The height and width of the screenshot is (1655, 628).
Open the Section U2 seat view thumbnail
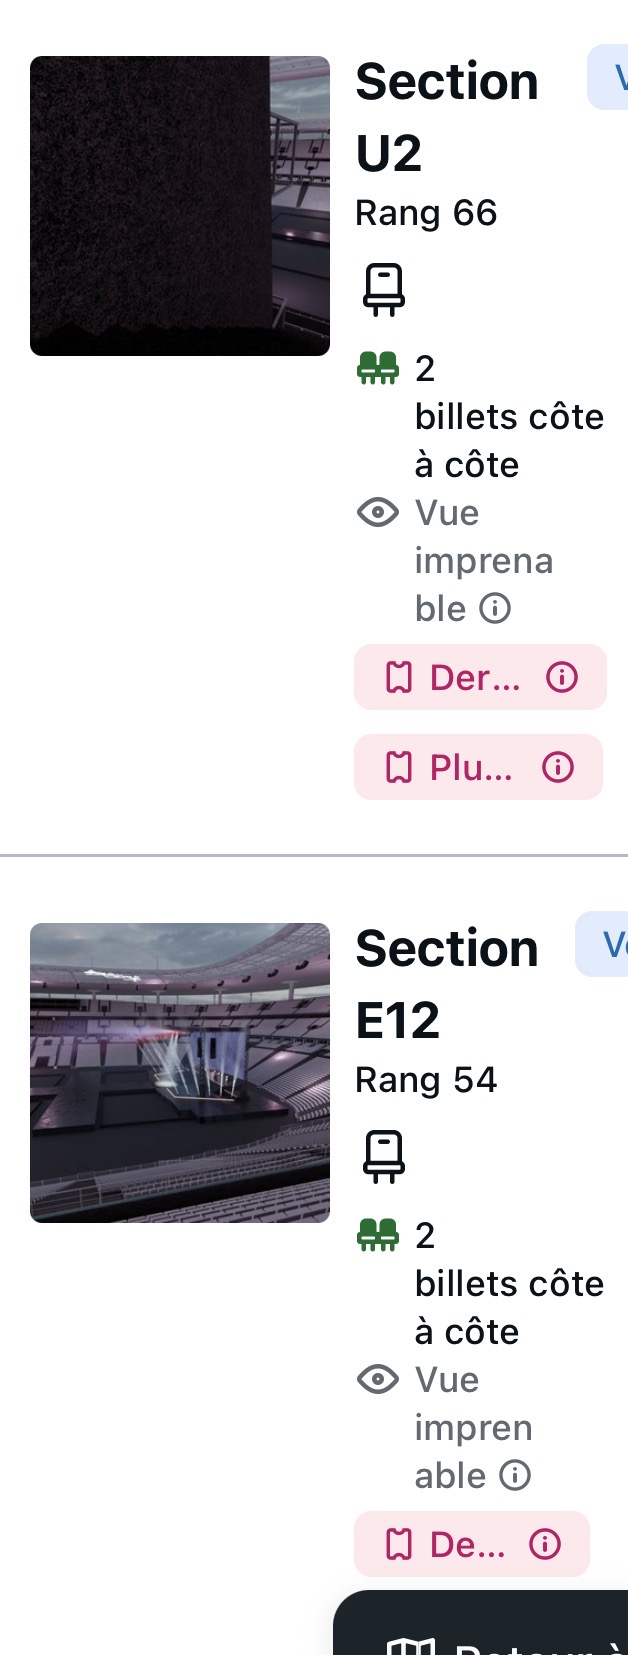pyautogui.click(x=180, y=206)
